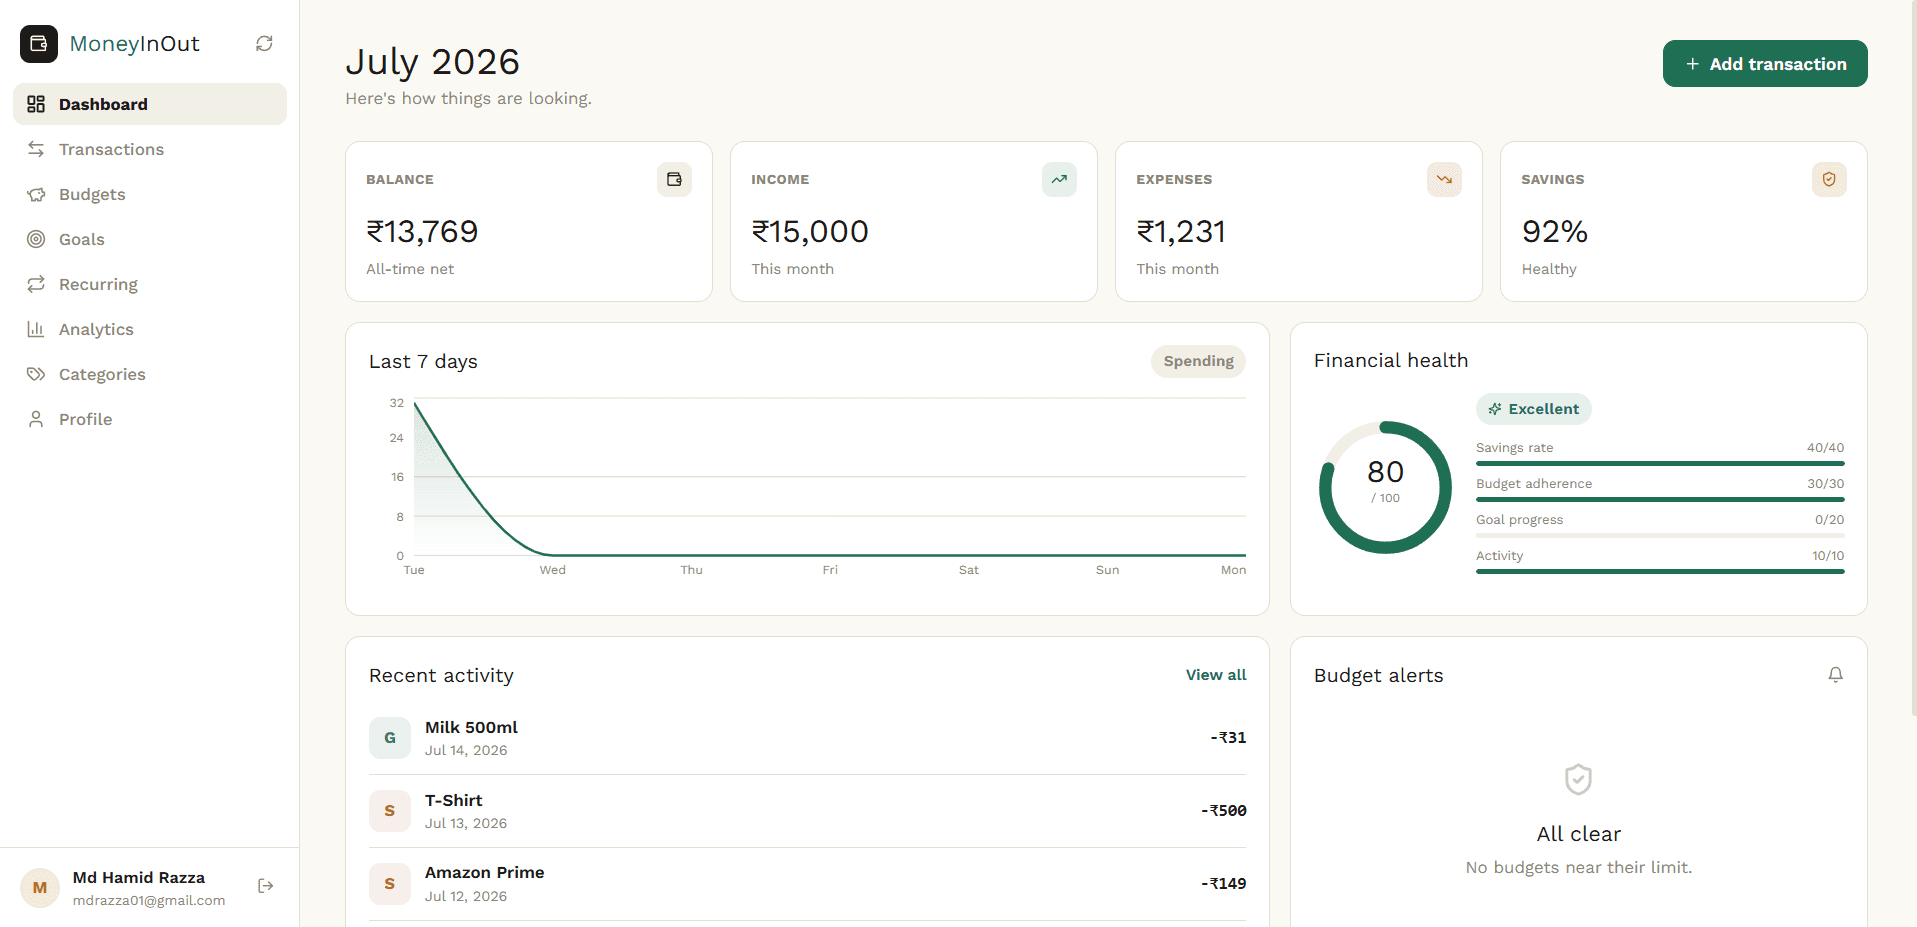
Task: Click the trending-down icon on Expenses card
Action: (x=1444, y=179)
